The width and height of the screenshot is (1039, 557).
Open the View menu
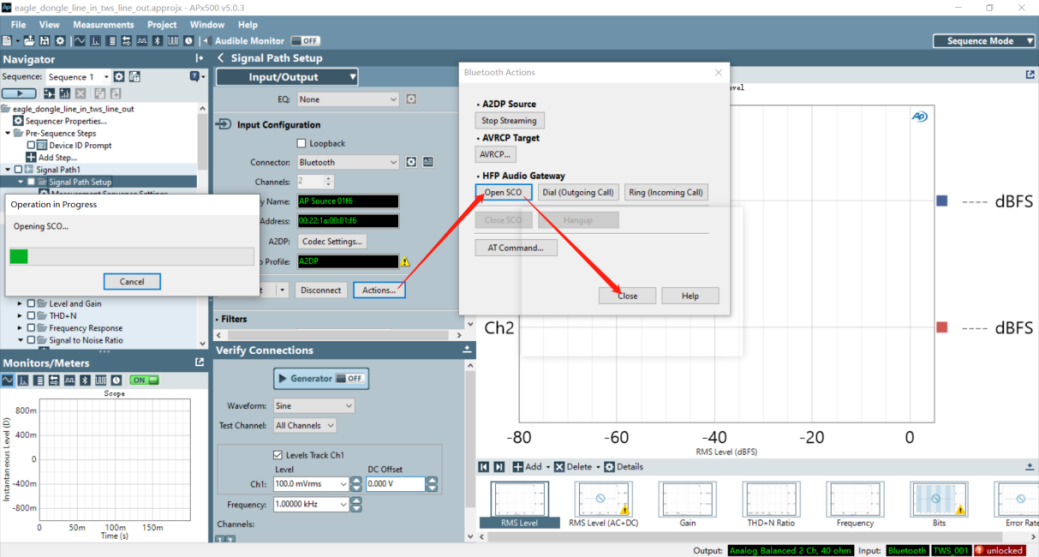pos(49,25)
